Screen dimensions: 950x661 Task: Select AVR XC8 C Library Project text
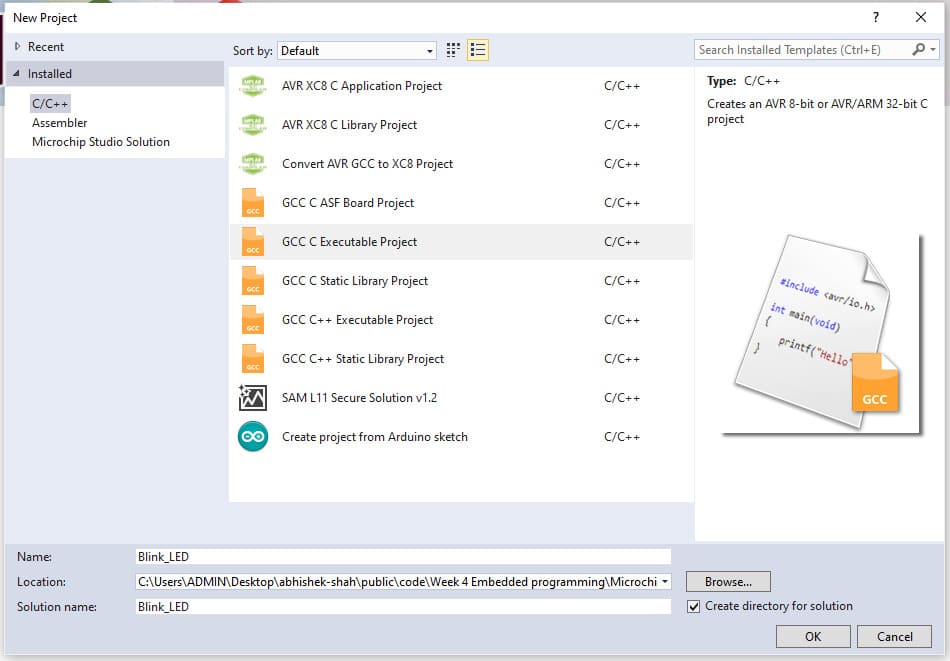coord(350,125)
